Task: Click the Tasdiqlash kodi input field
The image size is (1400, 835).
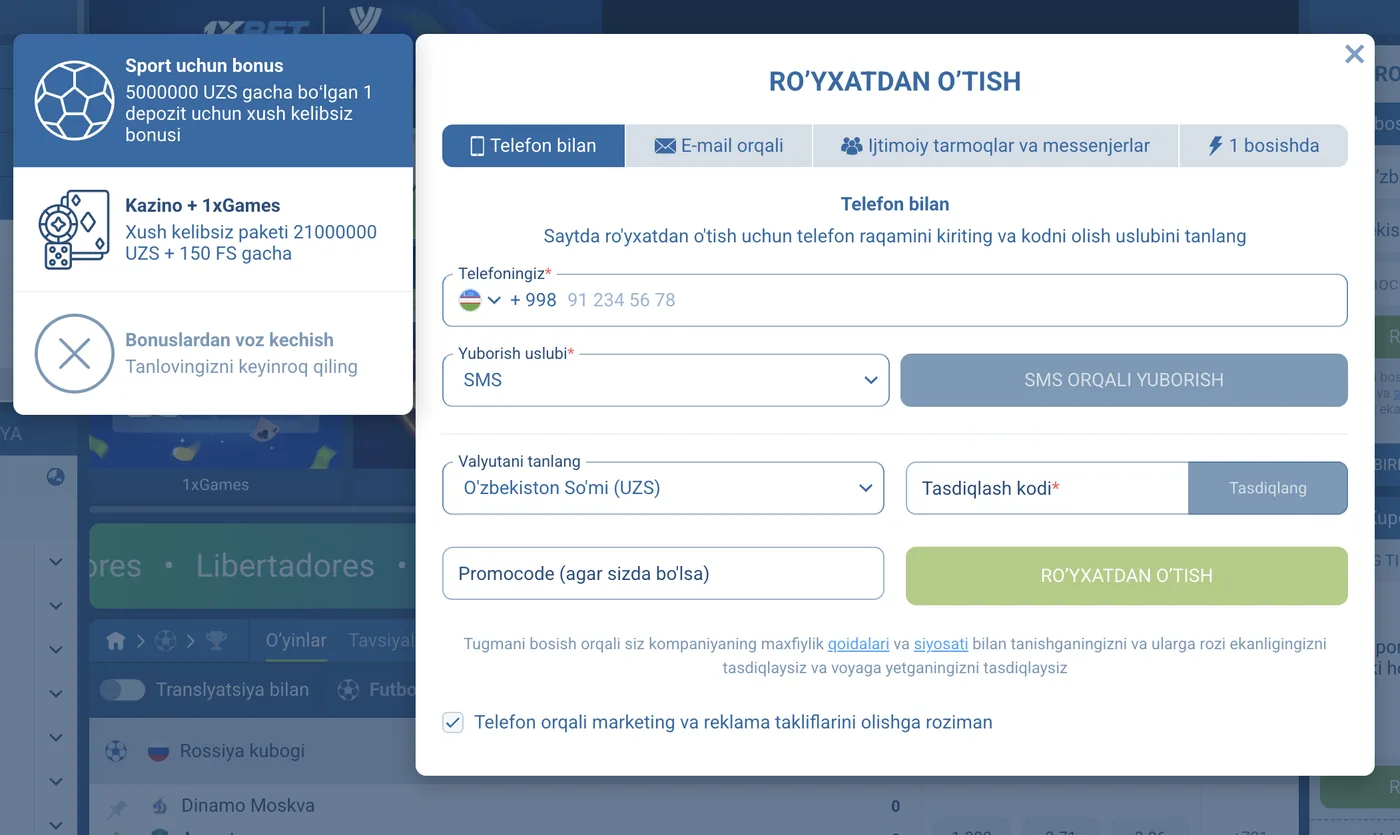Action: [1047, 488]
